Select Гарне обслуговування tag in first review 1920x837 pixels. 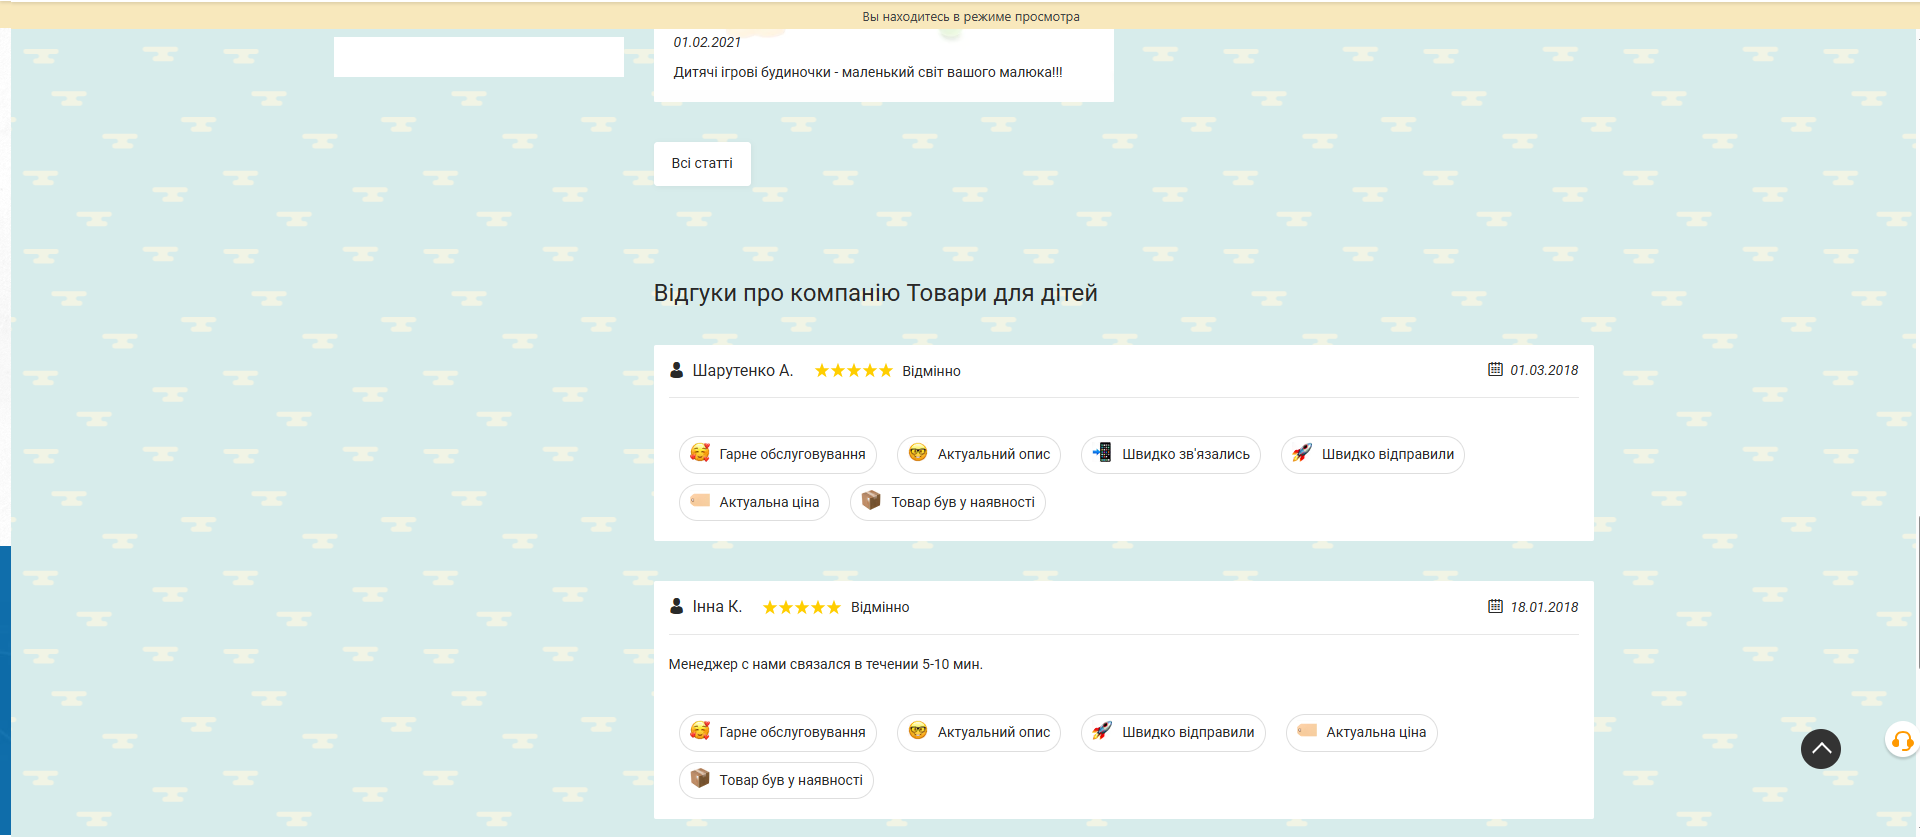click(778, 454)
